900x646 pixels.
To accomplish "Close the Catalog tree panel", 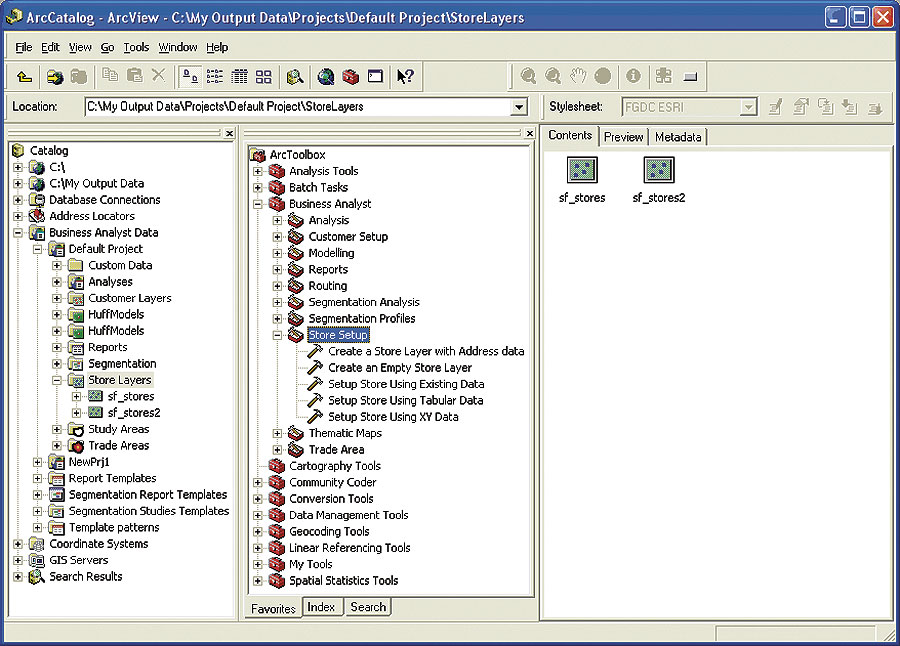I will [230, 133].
